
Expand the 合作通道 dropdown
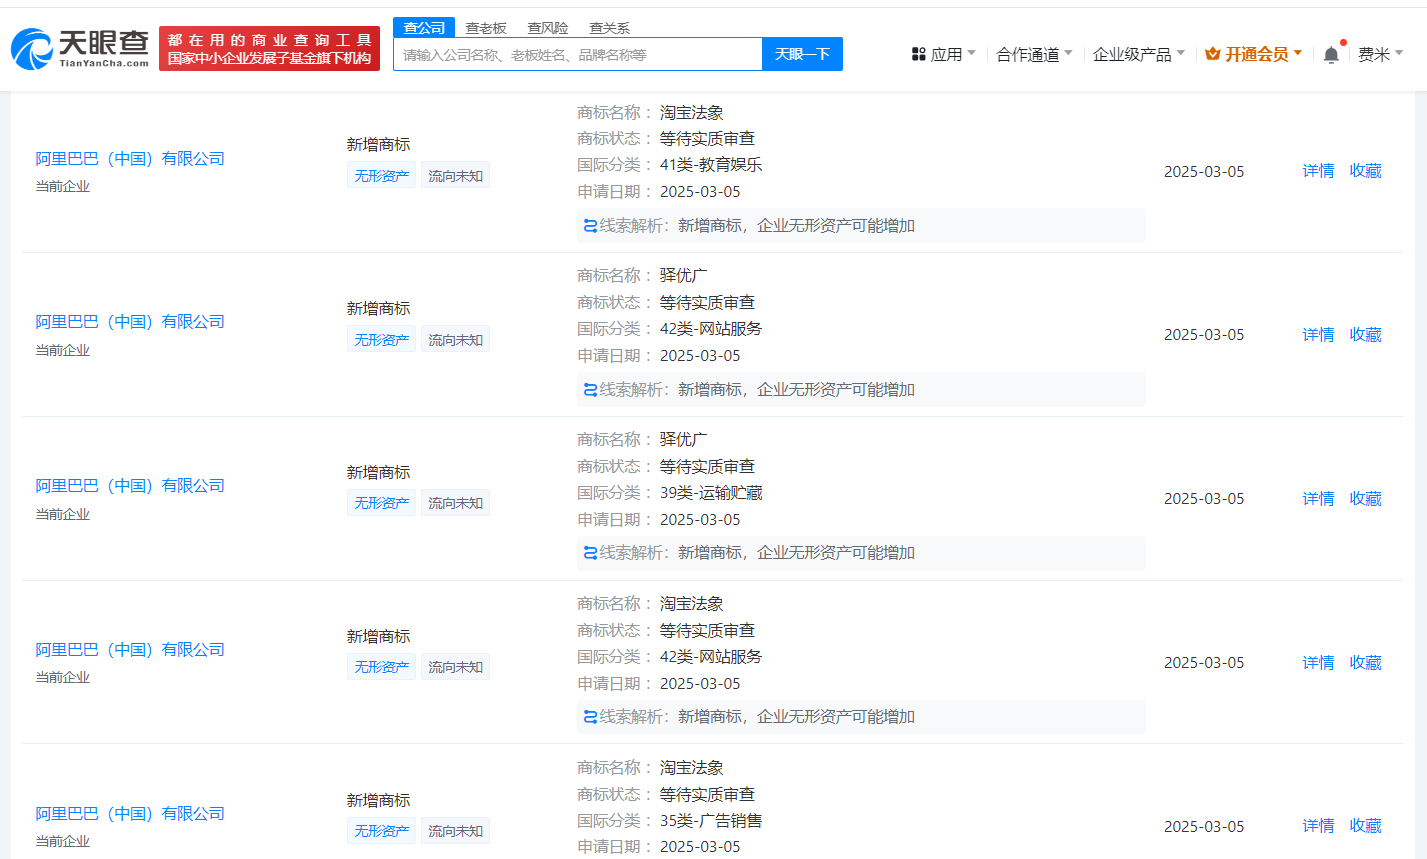pos(1034,54)
